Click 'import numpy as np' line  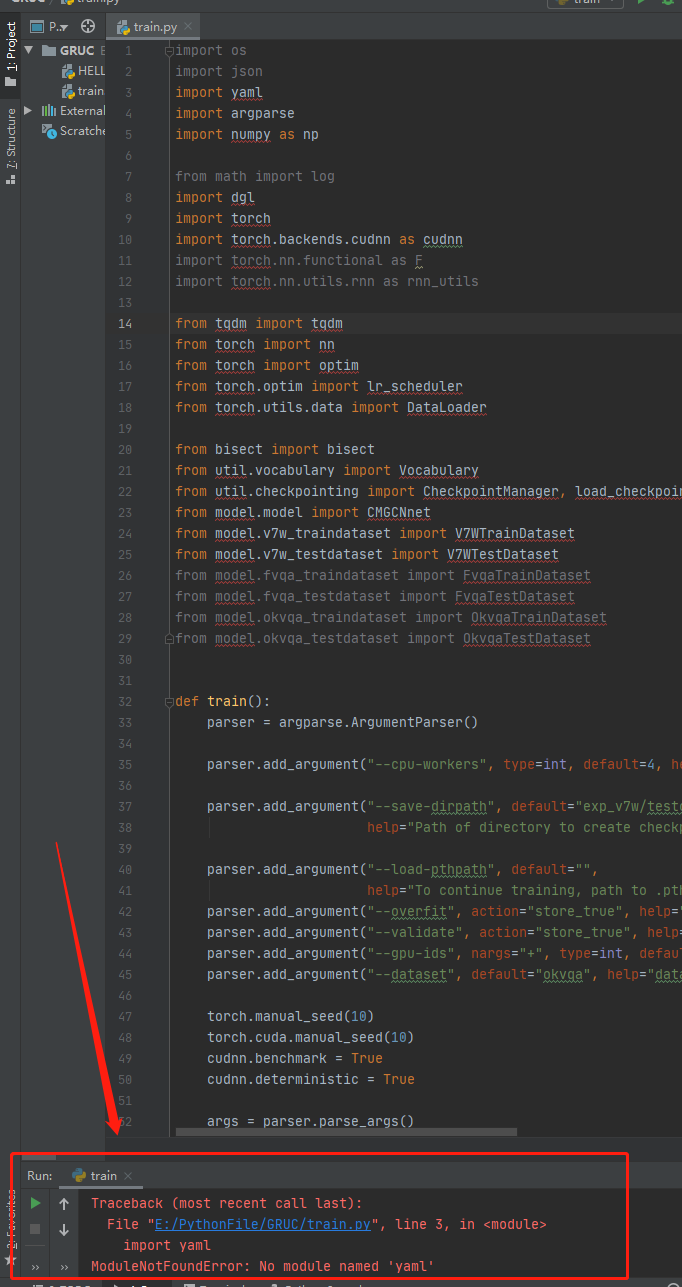pos(247,134)
